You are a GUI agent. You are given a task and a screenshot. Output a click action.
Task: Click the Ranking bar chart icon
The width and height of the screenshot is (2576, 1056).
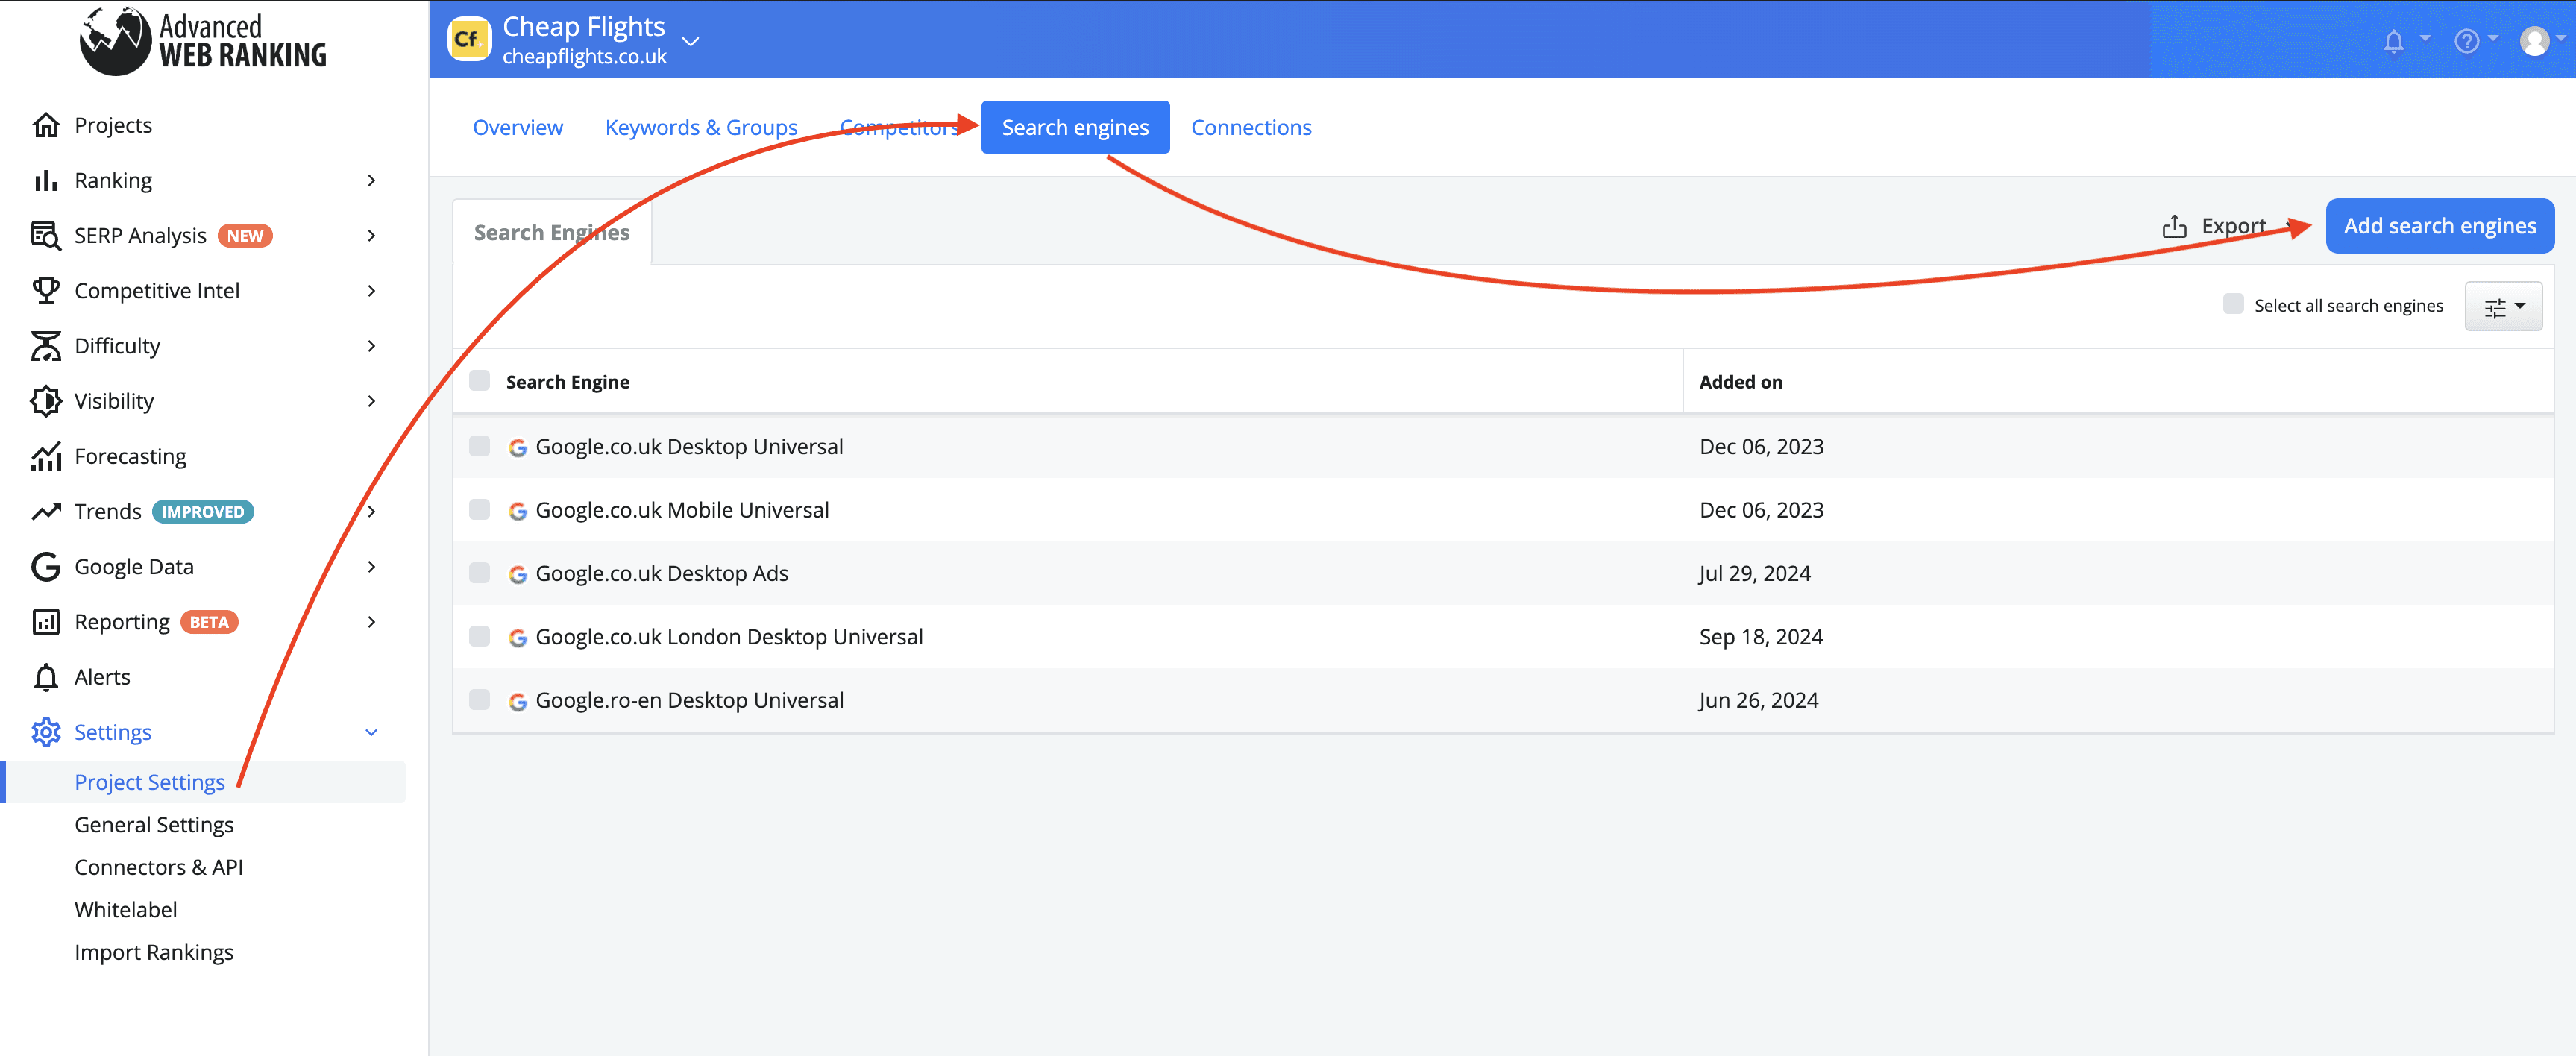click(x=46, y=180)
